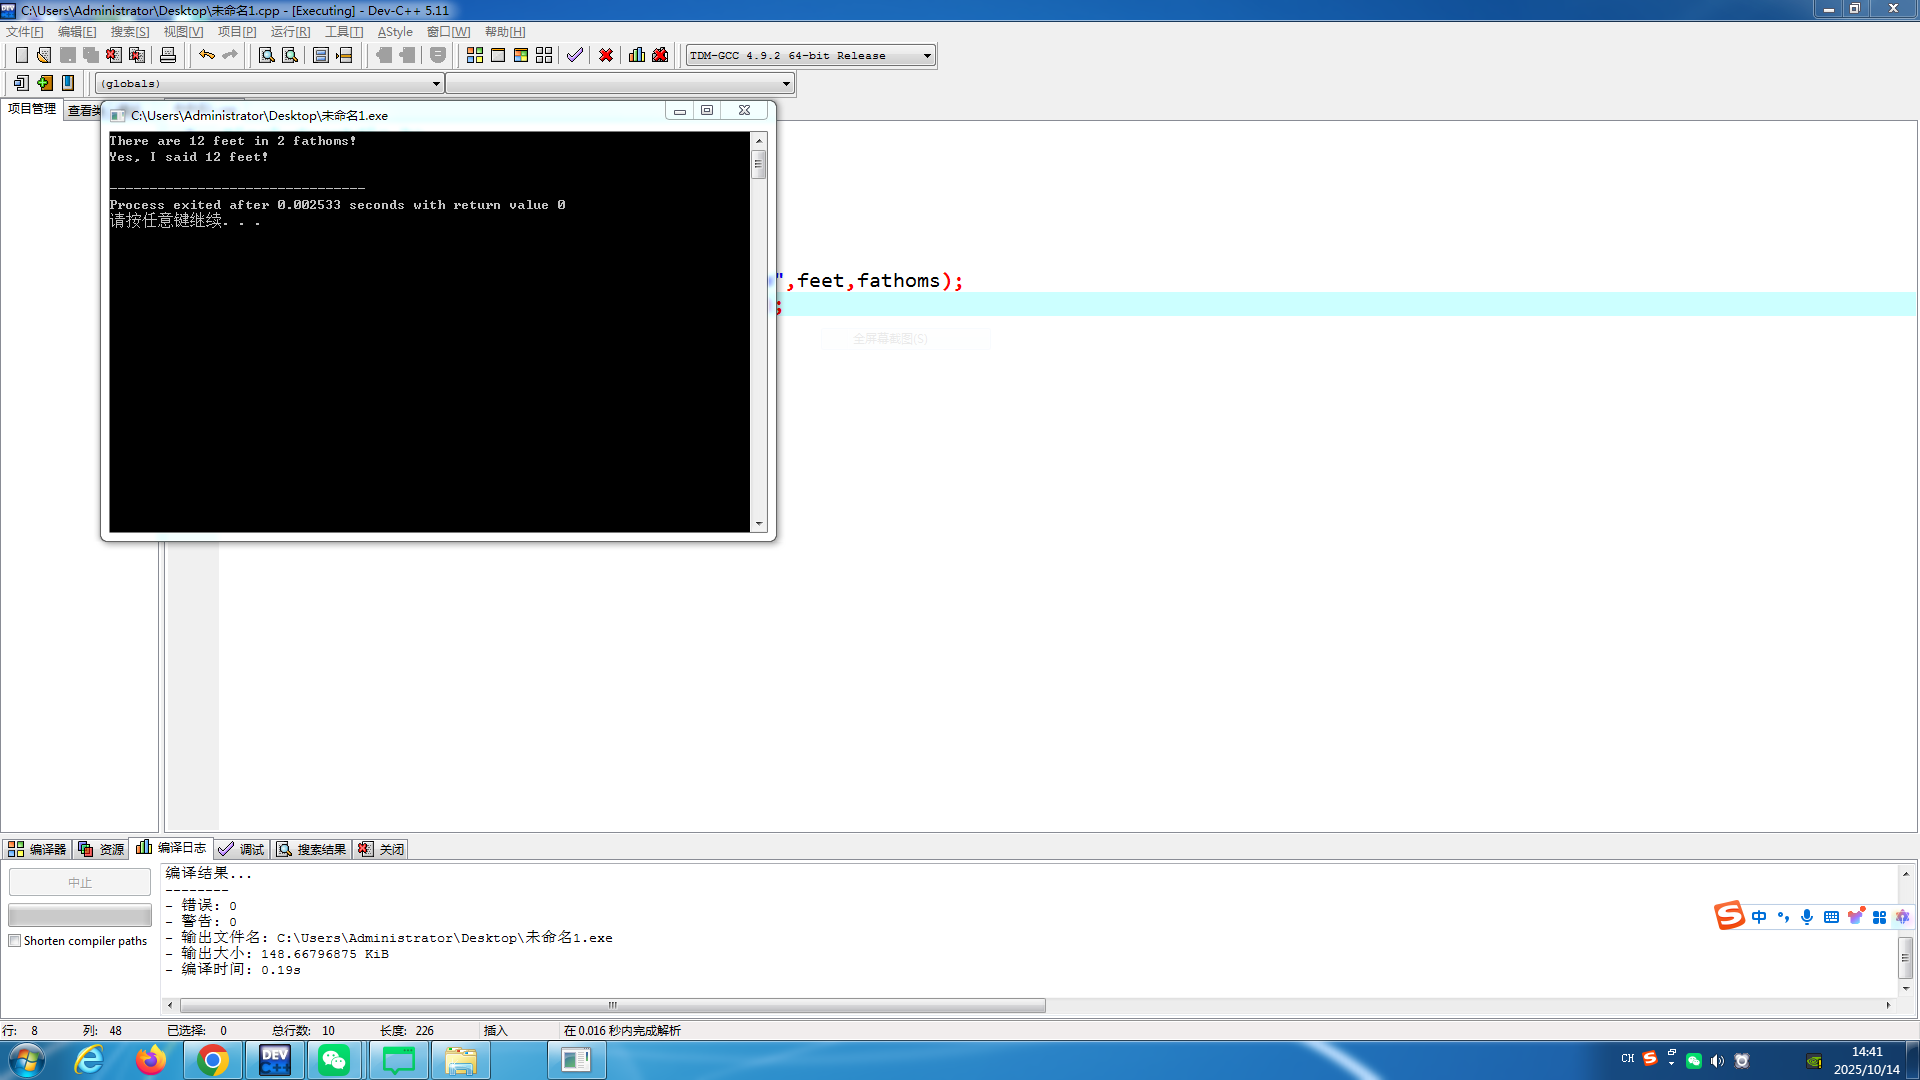Screen dimensions: 1920x1080
Task: Open the 运行[R] menu
Action: tap(290, 32)
